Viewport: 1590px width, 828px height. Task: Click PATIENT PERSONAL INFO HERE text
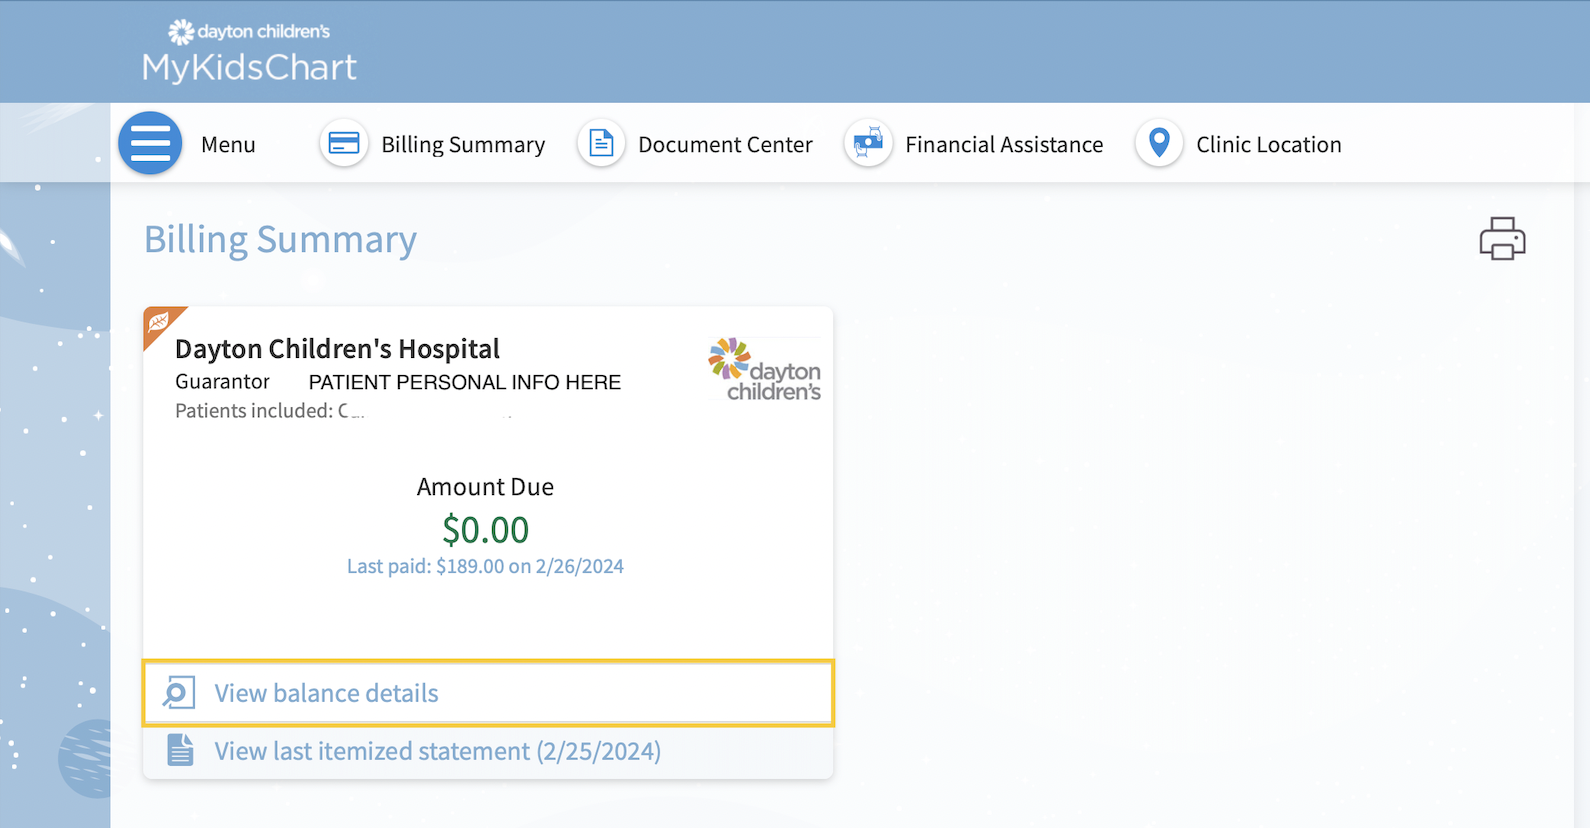point(464,382)
